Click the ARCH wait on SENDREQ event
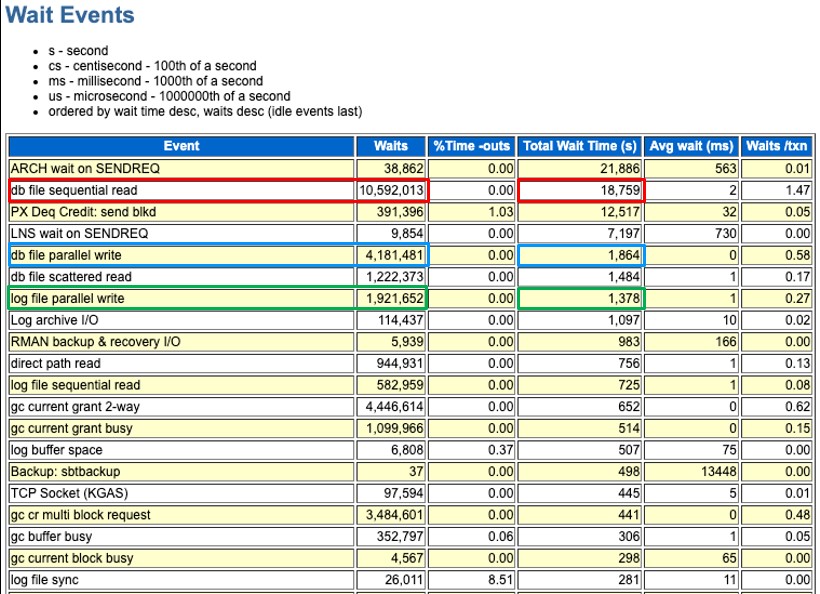Viewport: 820px width, 594px height. tap(85, 168)
